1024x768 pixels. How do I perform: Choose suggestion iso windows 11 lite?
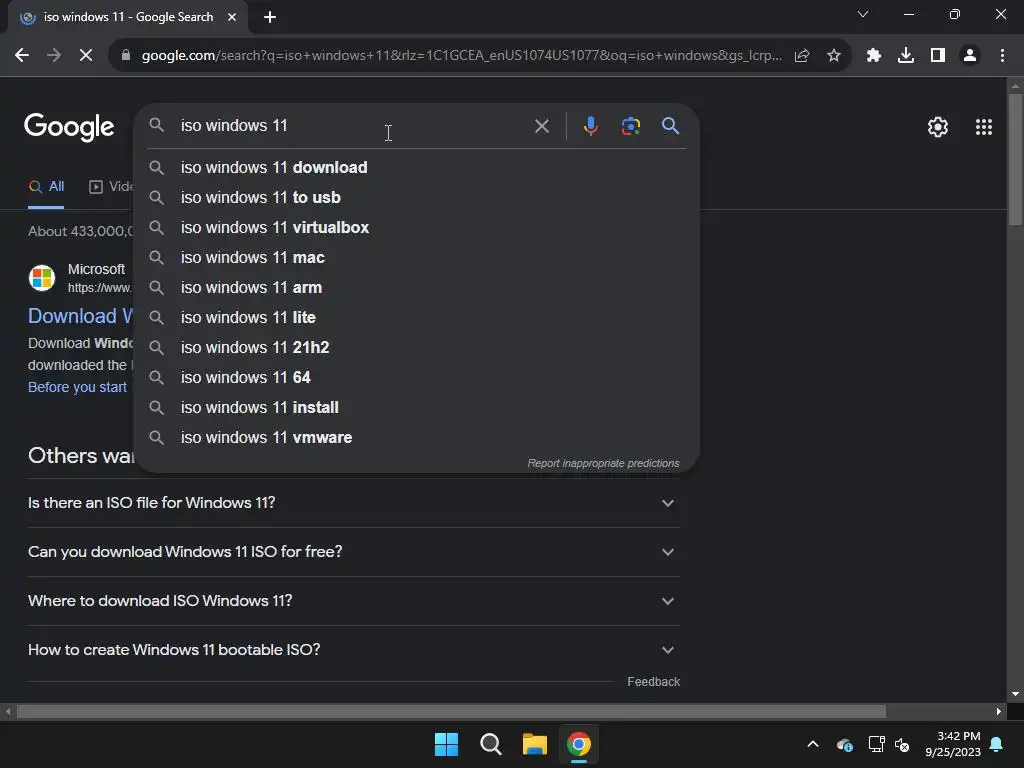[416, 318]
